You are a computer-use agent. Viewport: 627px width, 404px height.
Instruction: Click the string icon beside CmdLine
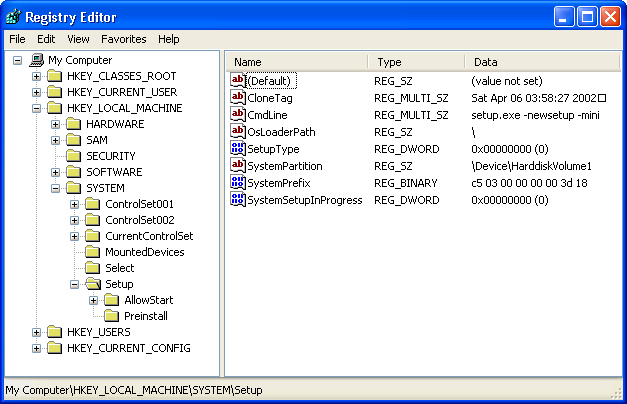[x=238, y=114]
